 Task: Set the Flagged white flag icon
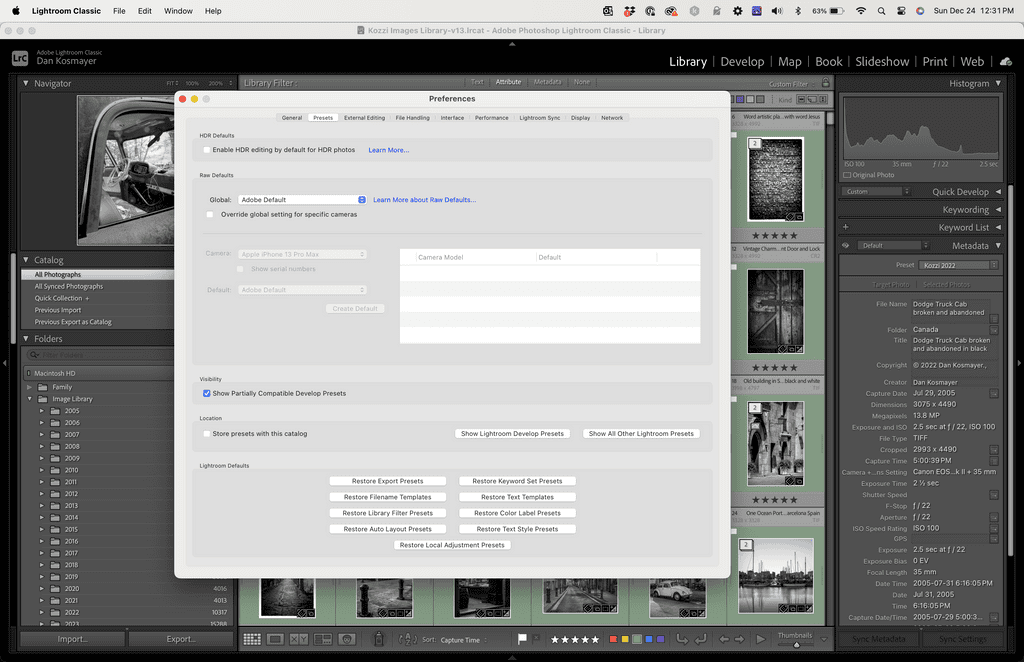tap(522, 639)
